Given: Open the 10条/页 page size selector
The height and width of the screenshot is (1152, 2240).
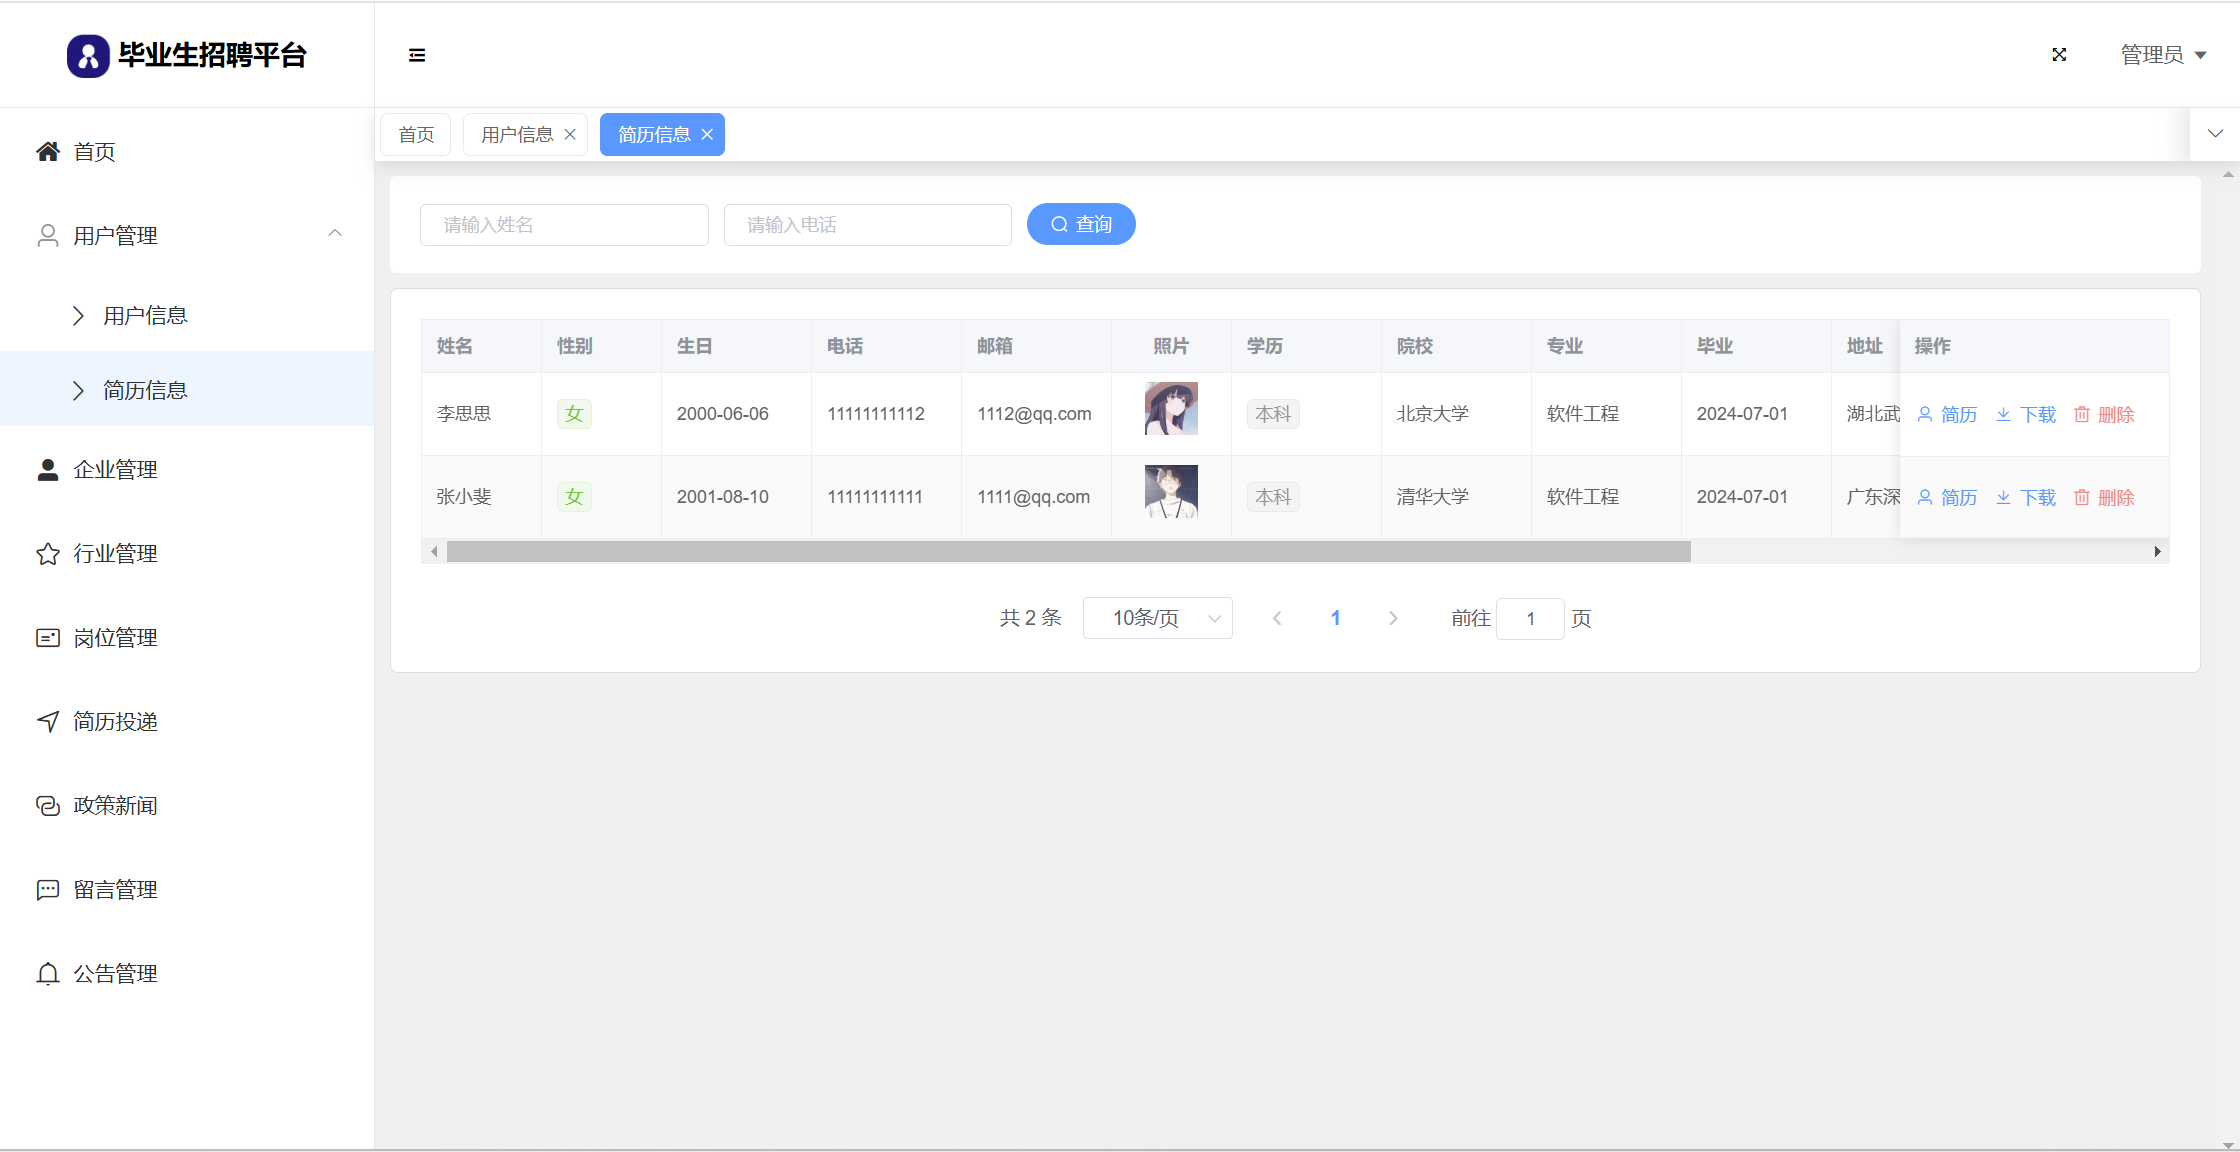Looking at the screenshot, I should pyautogui.click(x=1157, y=618).
